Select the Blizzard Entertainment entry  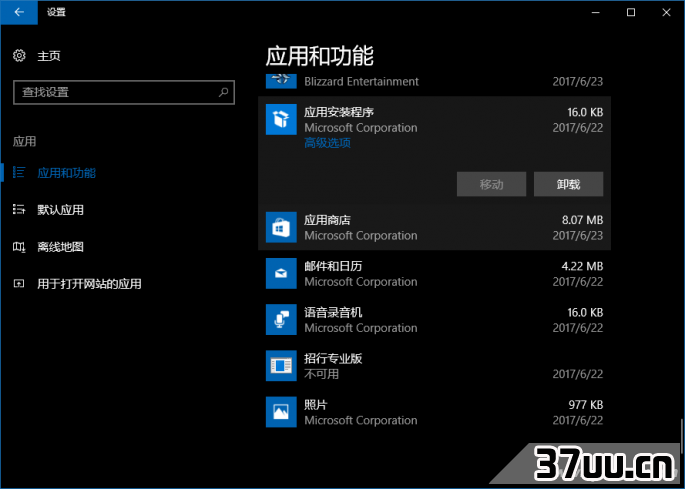click(x=434, y=81)
